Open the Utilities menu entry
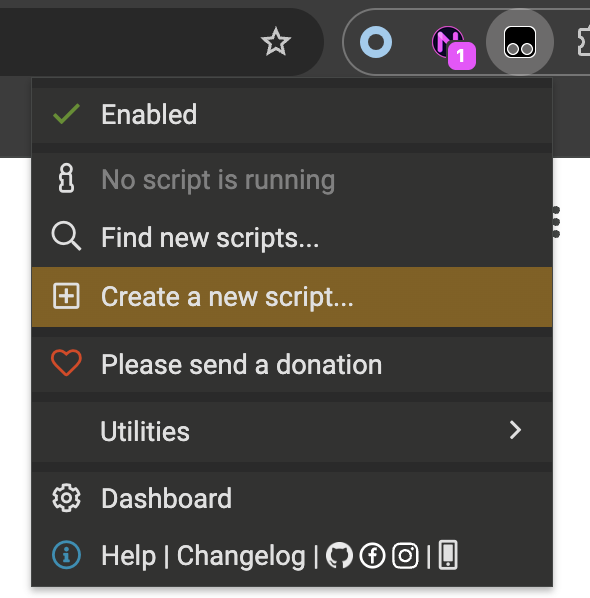Screen dimensions: 590x598 pos(292,431)
